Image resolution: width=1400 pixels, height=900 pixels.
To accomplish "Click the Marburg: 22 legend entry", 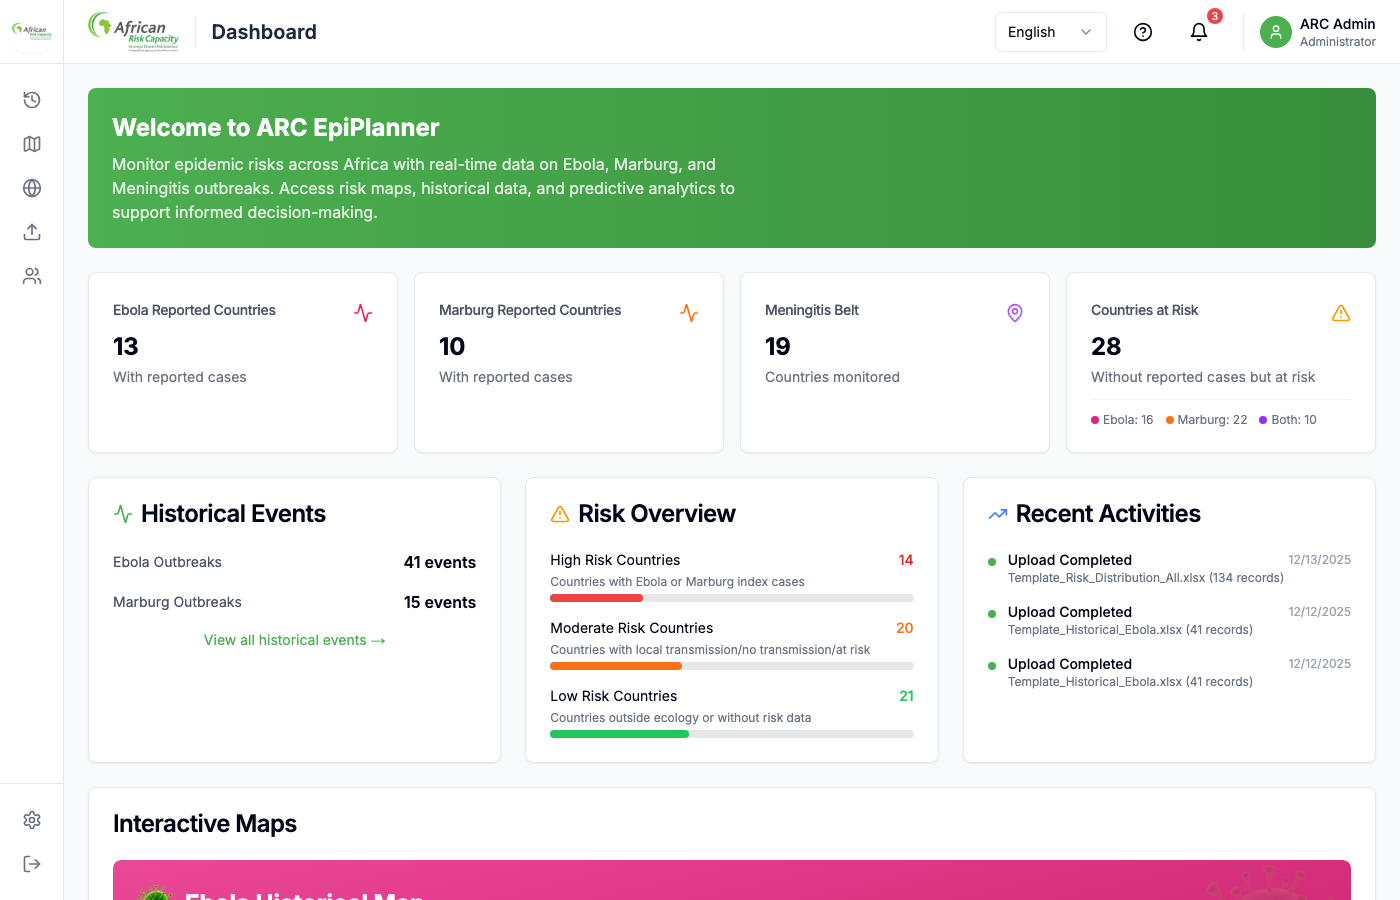I will point(1207,420).
